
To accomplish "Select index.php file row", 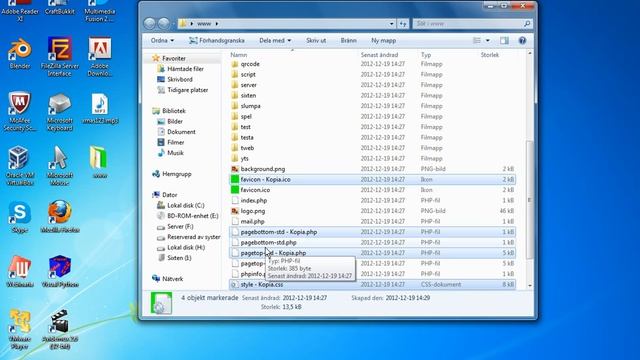I will (x=372, y=200).
